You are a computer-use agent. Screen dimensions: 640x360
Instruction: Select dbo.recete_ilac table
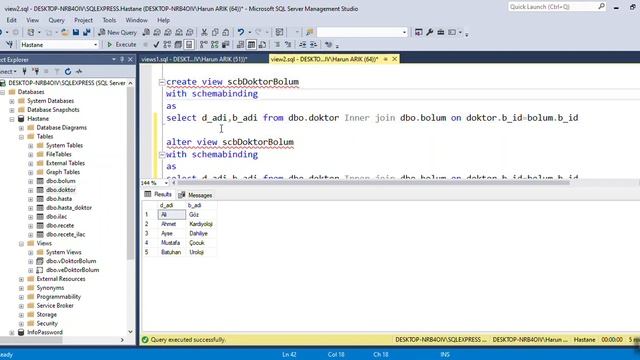tap(66, 235)
